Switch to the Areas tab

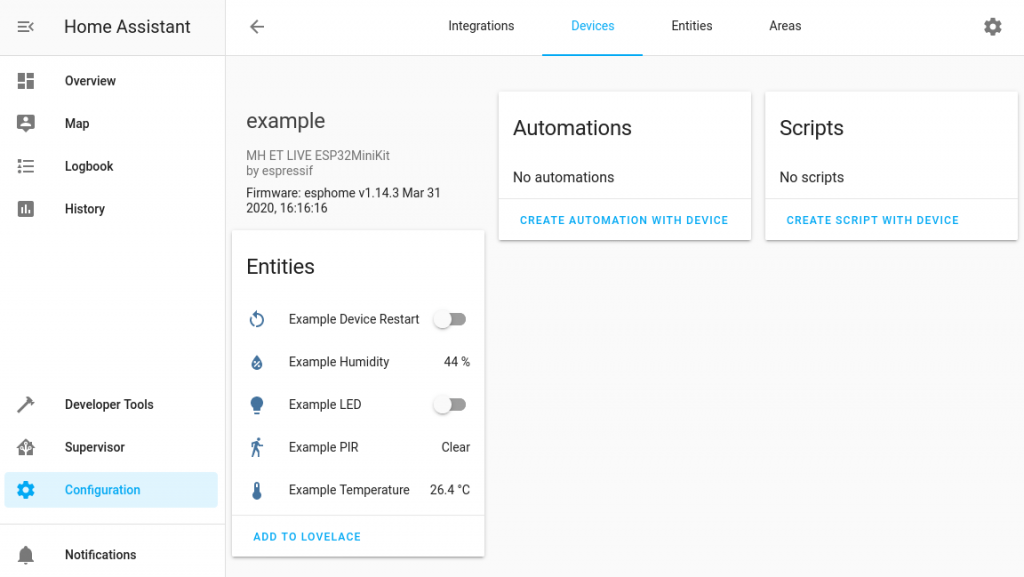785,26
